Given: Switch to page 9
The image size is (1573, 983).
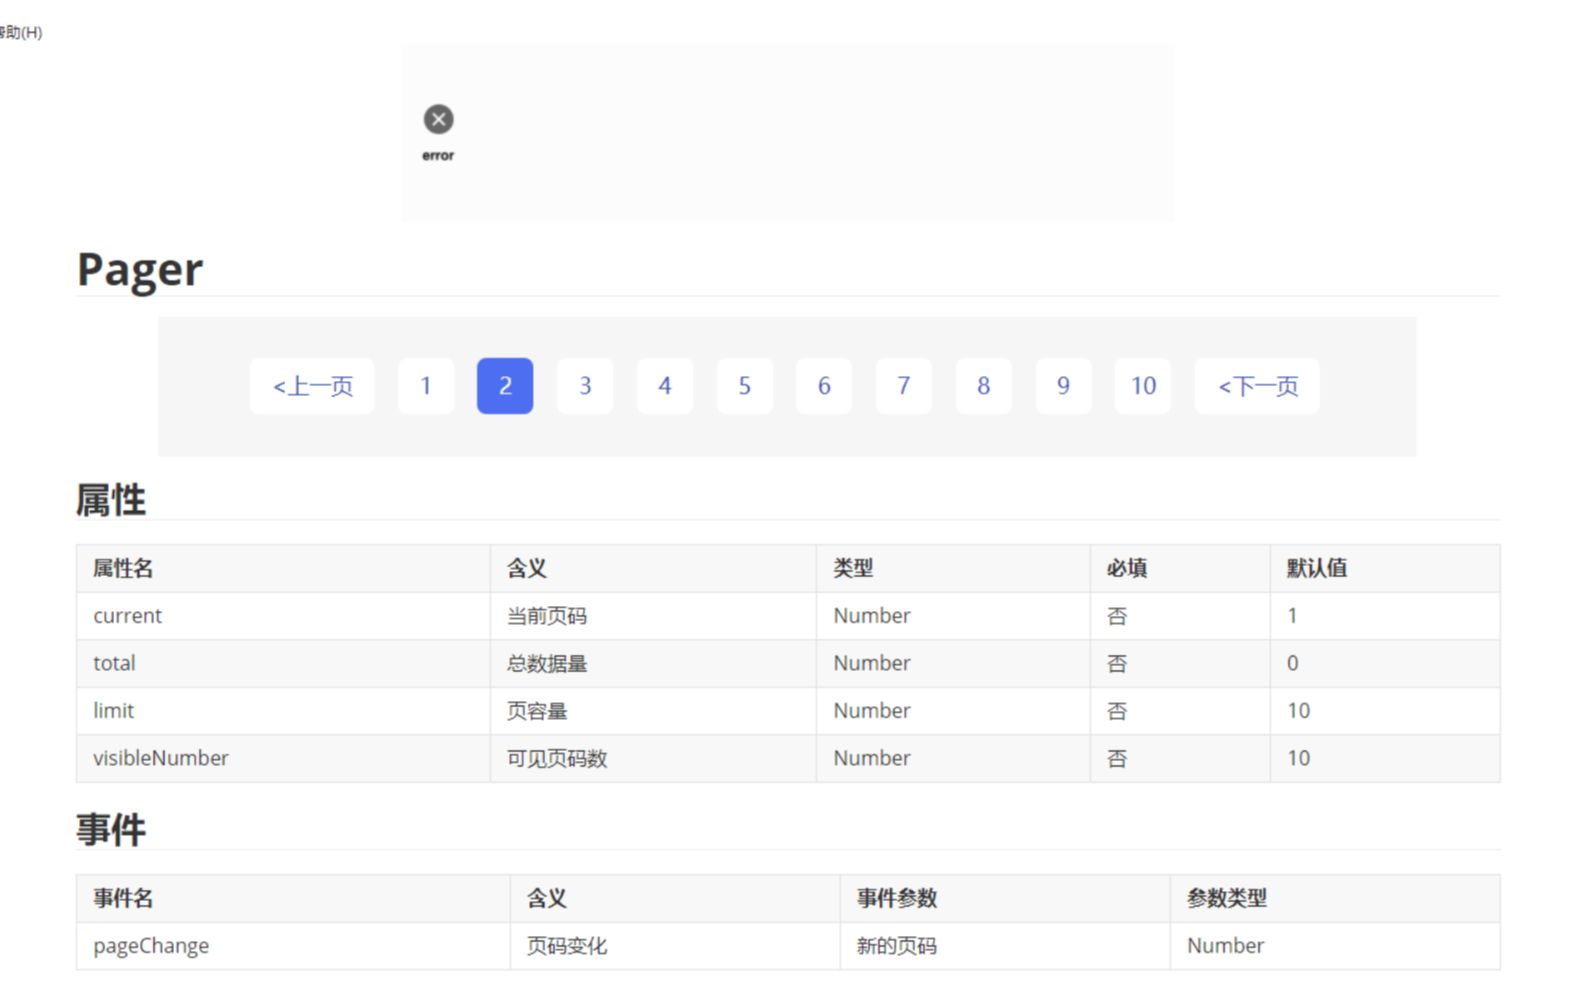Looking at the screenshot, I should pos(1063,386).
